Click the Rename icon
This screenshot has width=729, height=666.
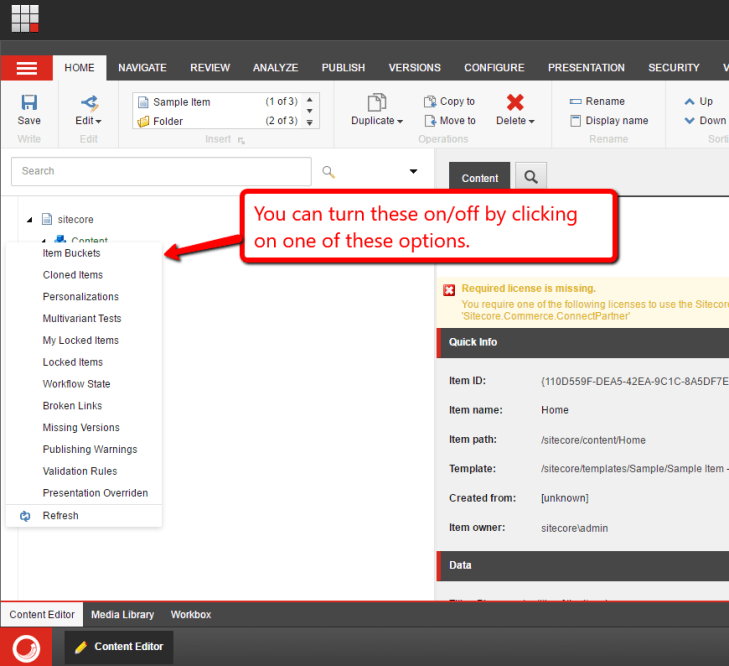tap(576, 101)
